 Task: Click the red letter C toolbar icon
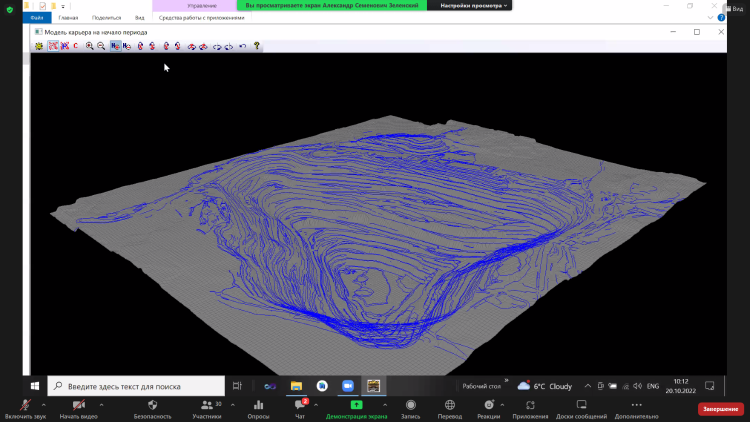click(x=75, y=46)
